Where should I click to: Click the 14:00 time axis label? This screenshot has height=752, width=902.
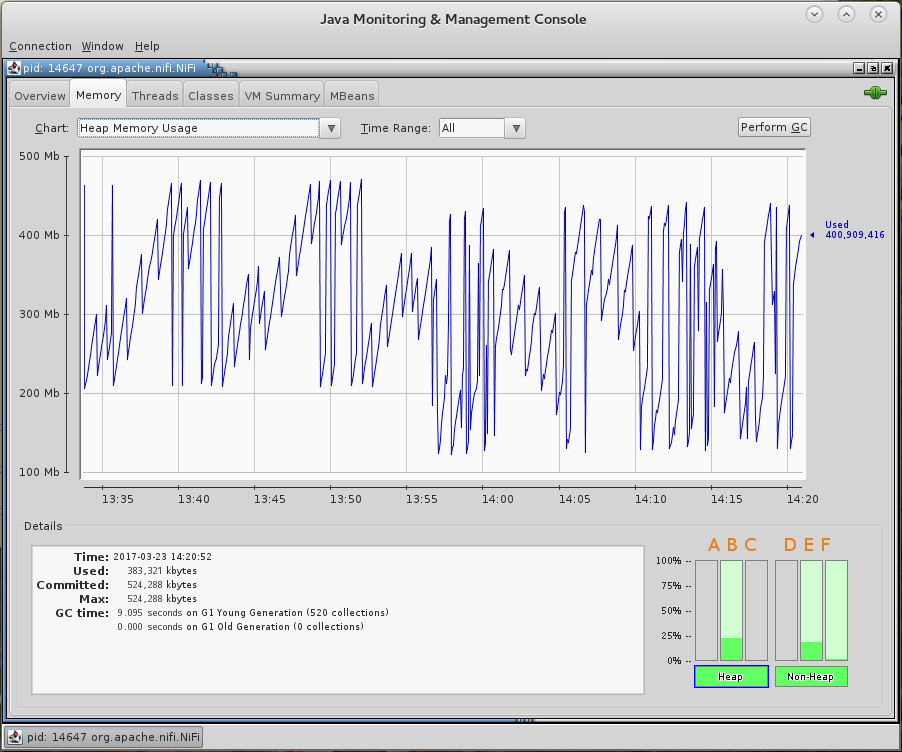(498, 499)
